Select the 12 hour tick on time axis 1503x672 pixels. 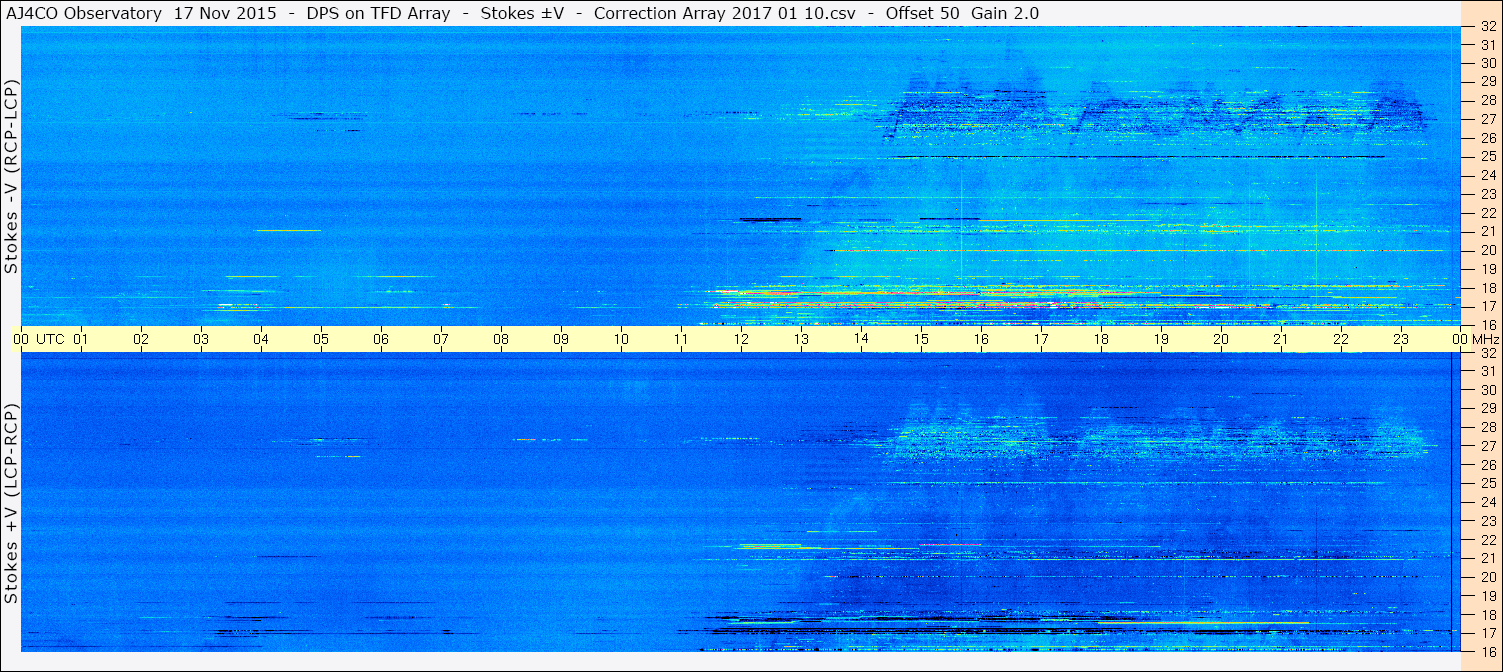pos(741,339)
